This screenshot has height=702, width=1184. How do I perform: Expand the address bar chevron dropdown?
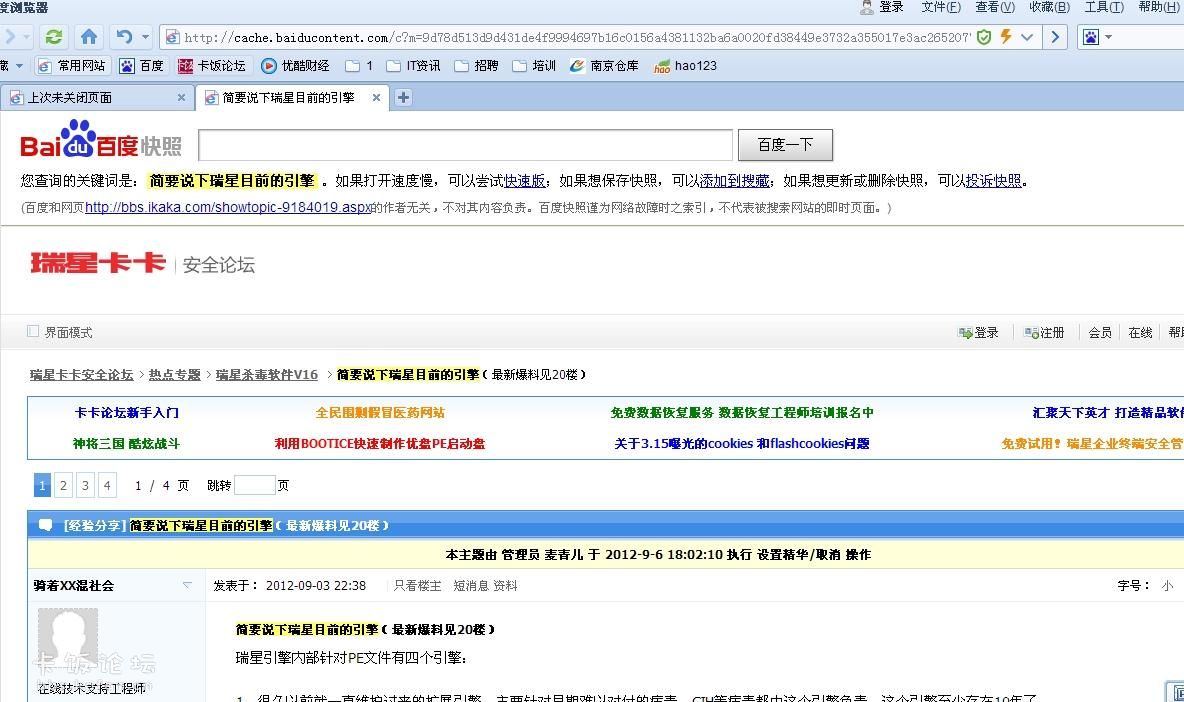tap(1027, 37)
